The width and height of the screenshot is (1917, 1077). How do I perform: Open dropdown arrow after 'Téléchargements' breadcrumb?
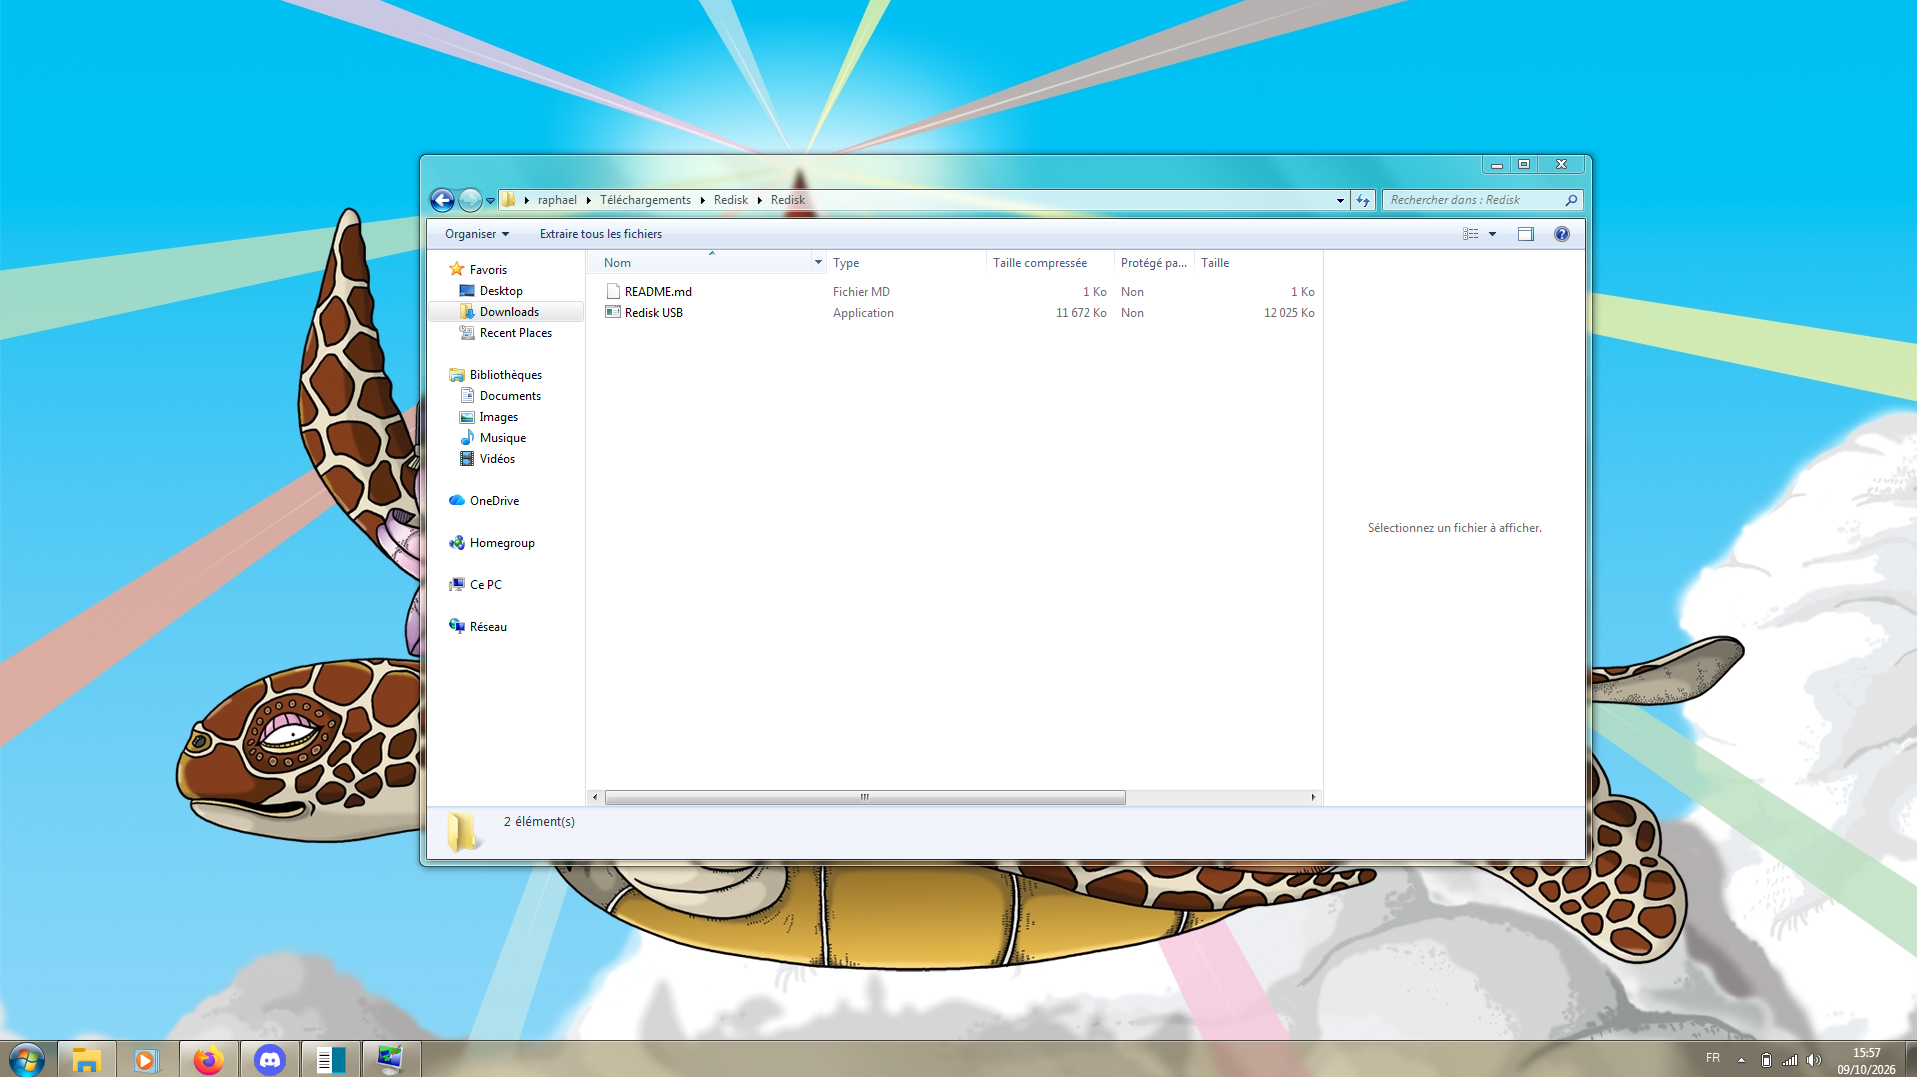click(702, 200)
